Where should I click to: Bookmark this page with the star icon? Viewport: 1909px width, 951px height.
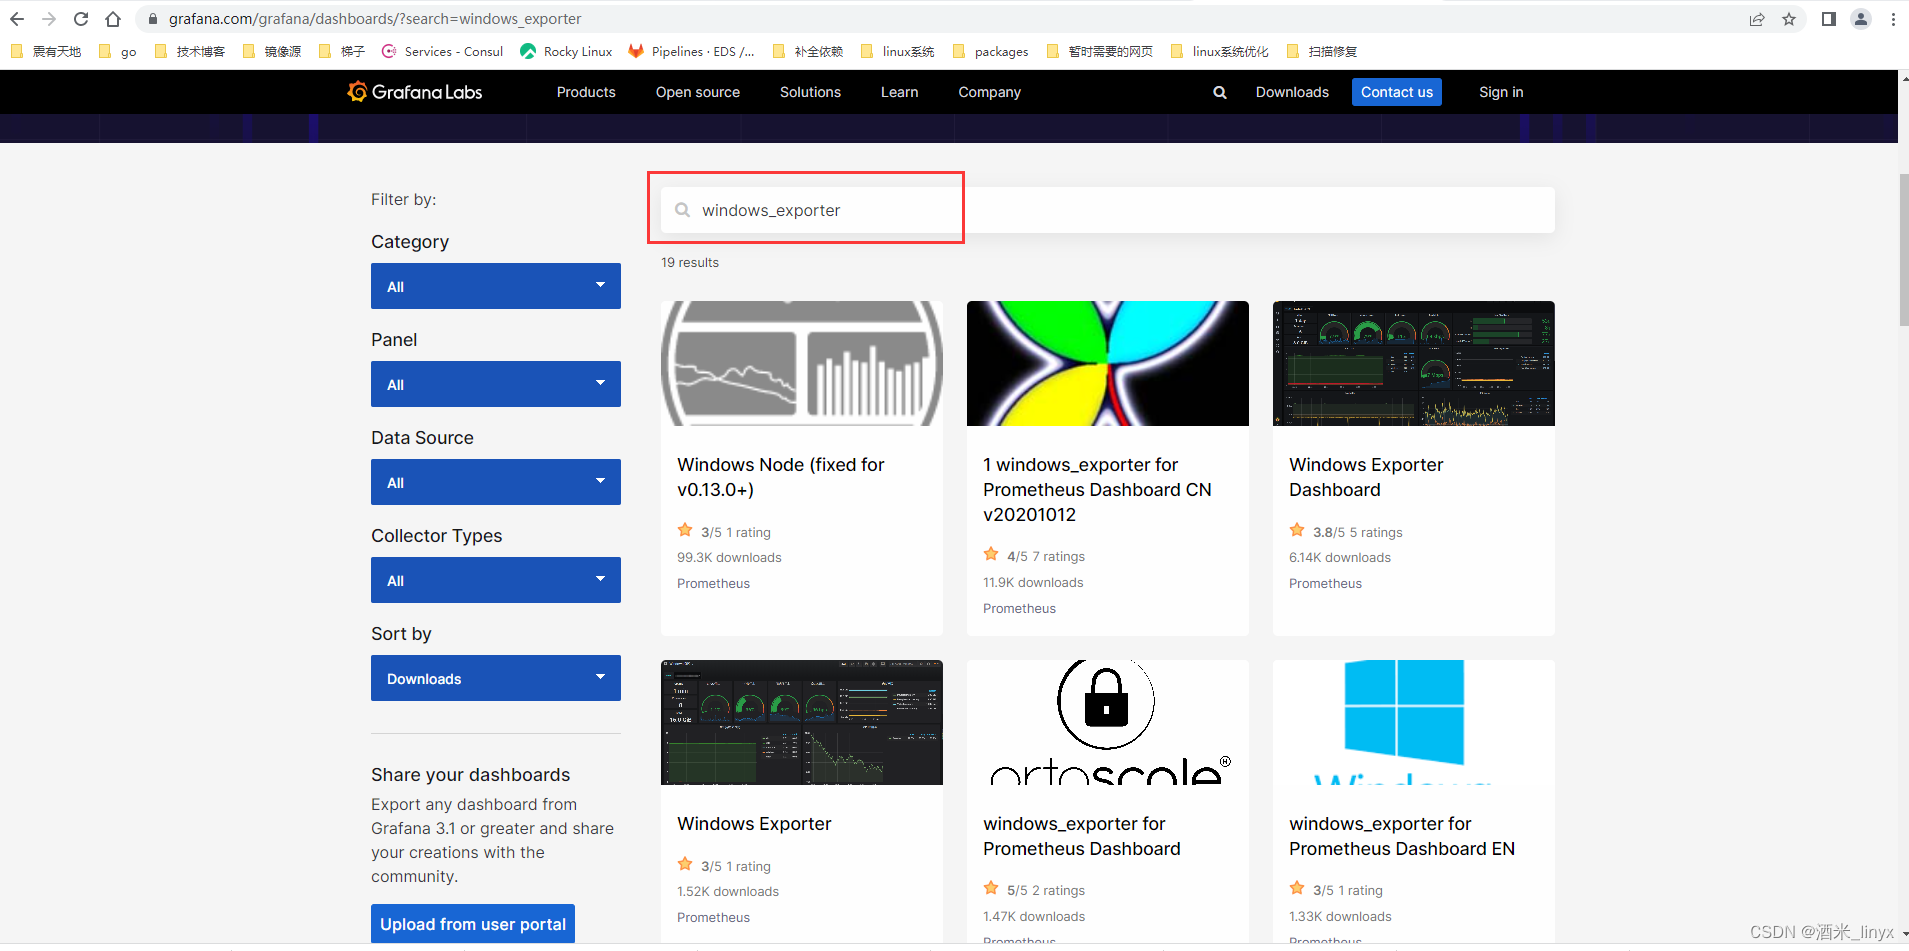tap(1789, 19)
